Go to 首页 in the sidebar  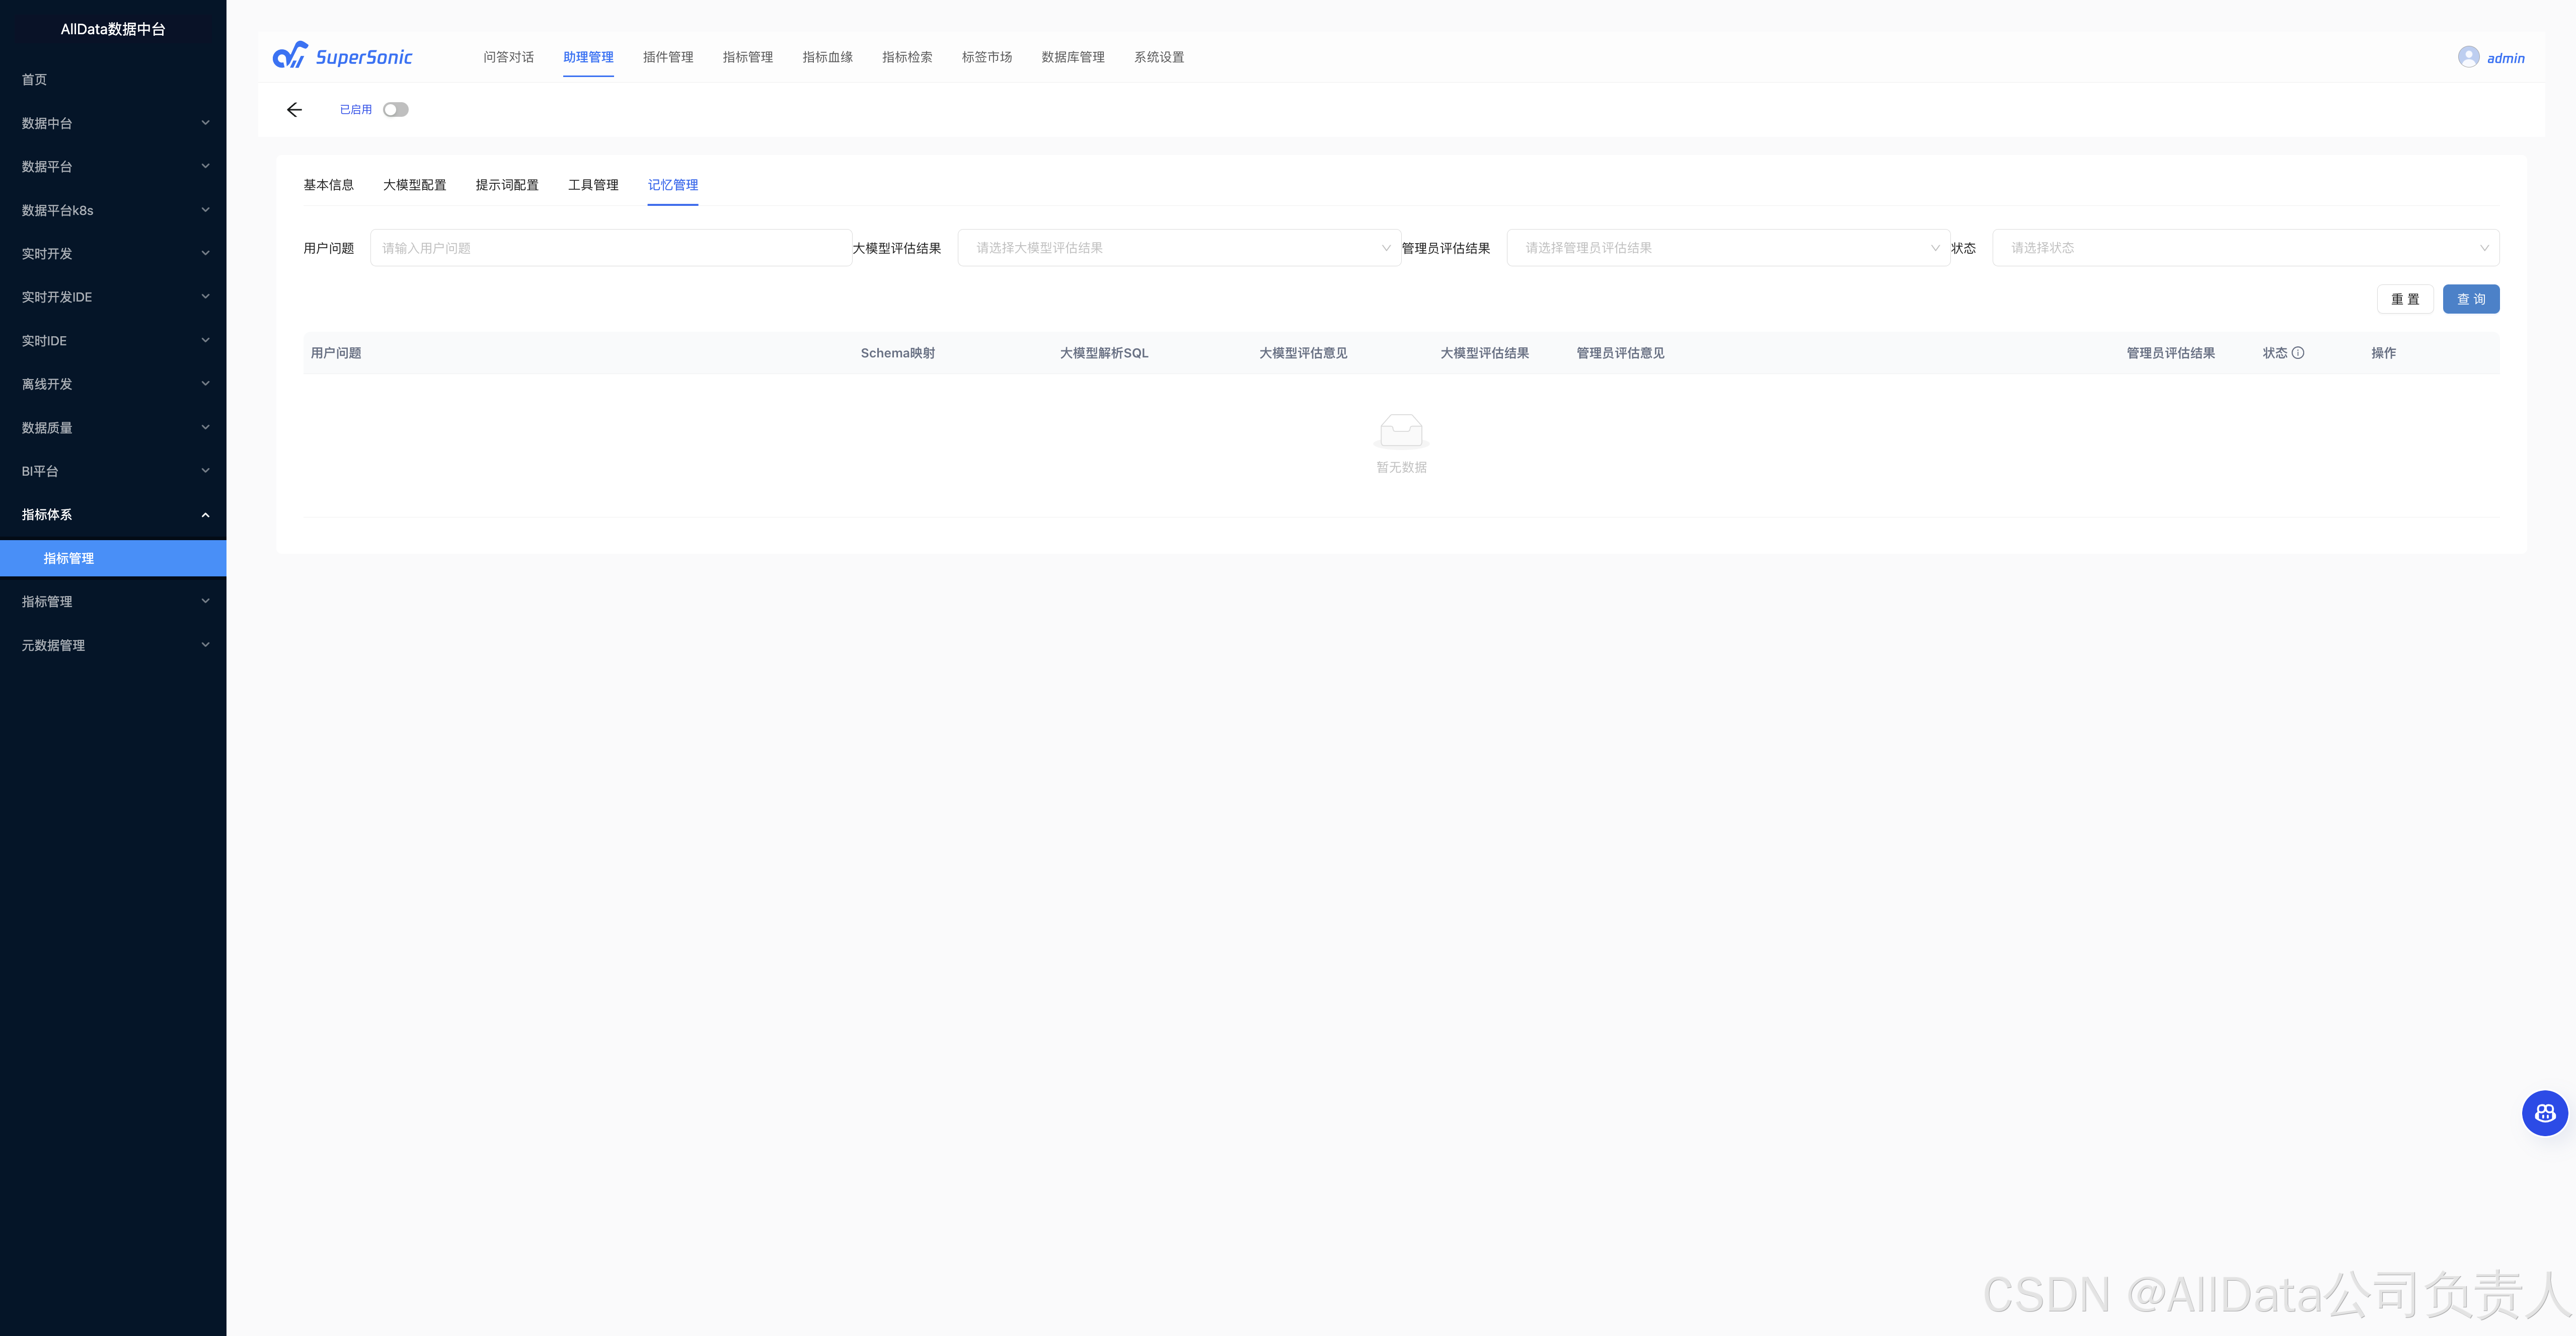35,80
